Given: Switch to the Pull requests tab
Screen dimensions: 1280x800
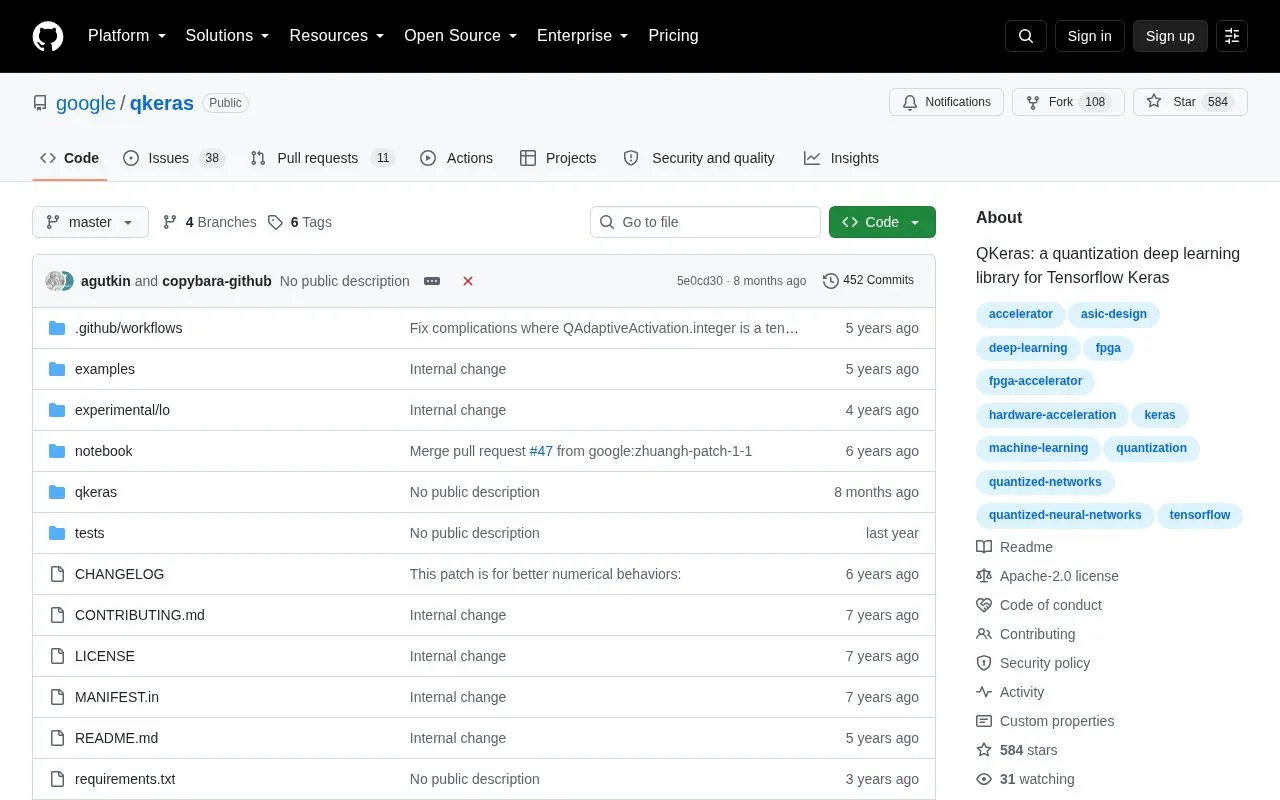Looking at the screenshot, I should click(x=323, y=158).
